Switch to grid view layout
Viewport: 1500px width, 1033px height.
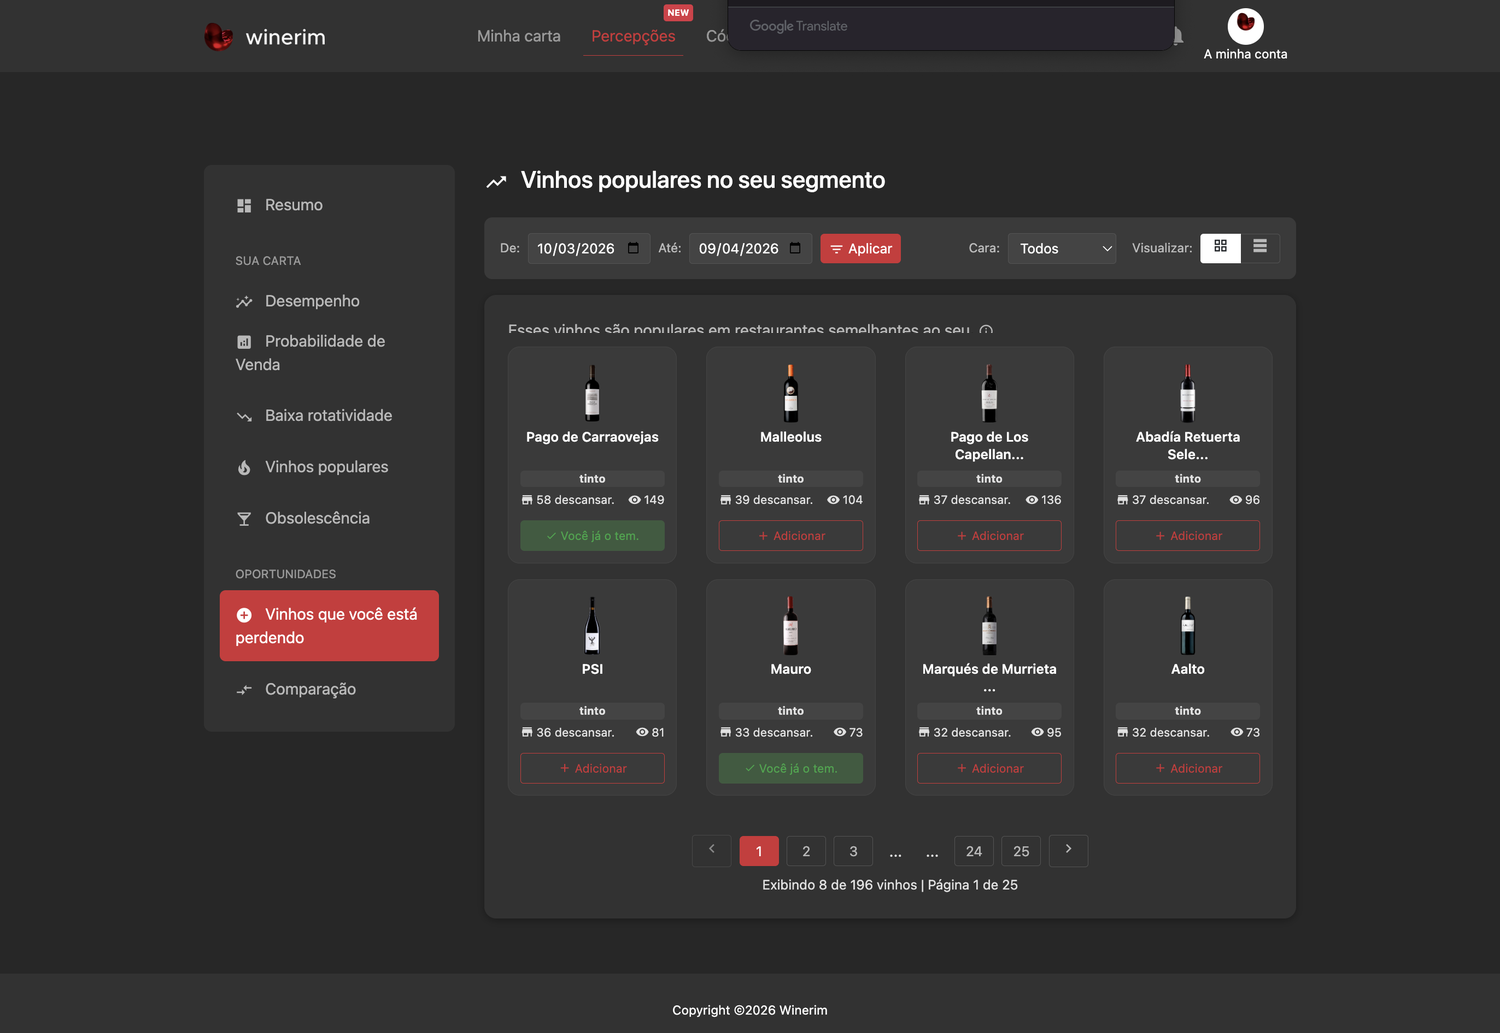1220,247
